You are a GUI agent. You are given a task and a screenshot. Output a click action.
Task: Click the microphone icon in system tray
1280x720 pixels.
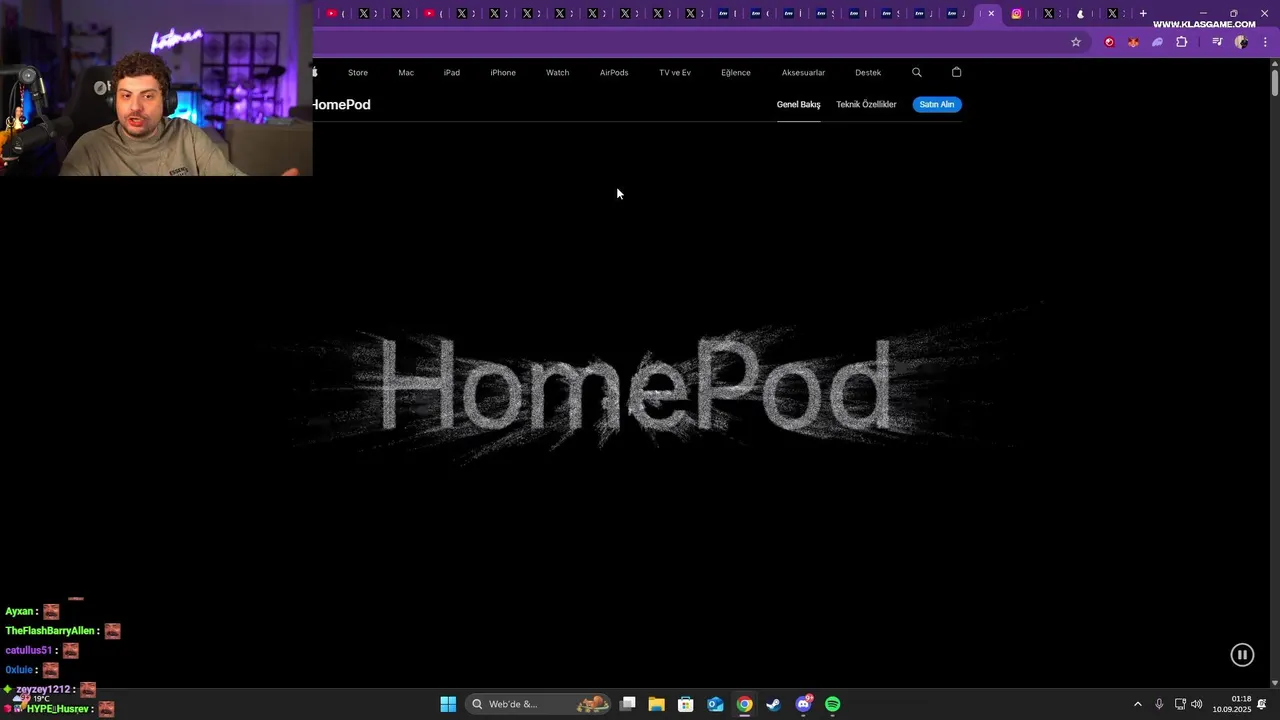[x=1159, y=704]
